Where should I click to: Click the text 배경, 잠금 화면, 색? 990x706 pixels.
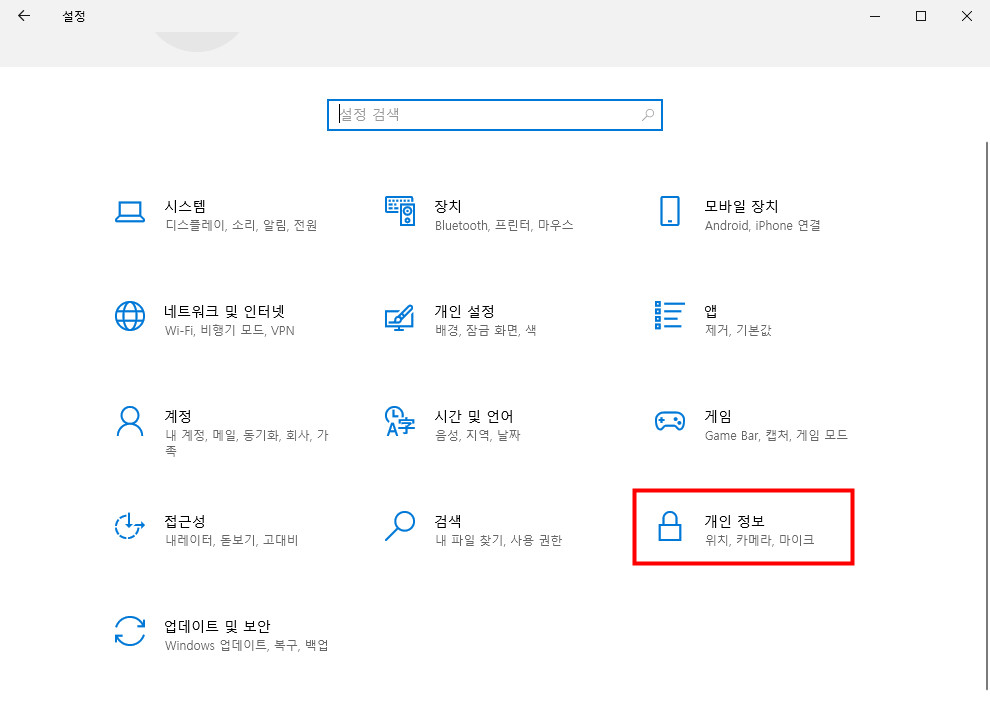coord(486,330)
